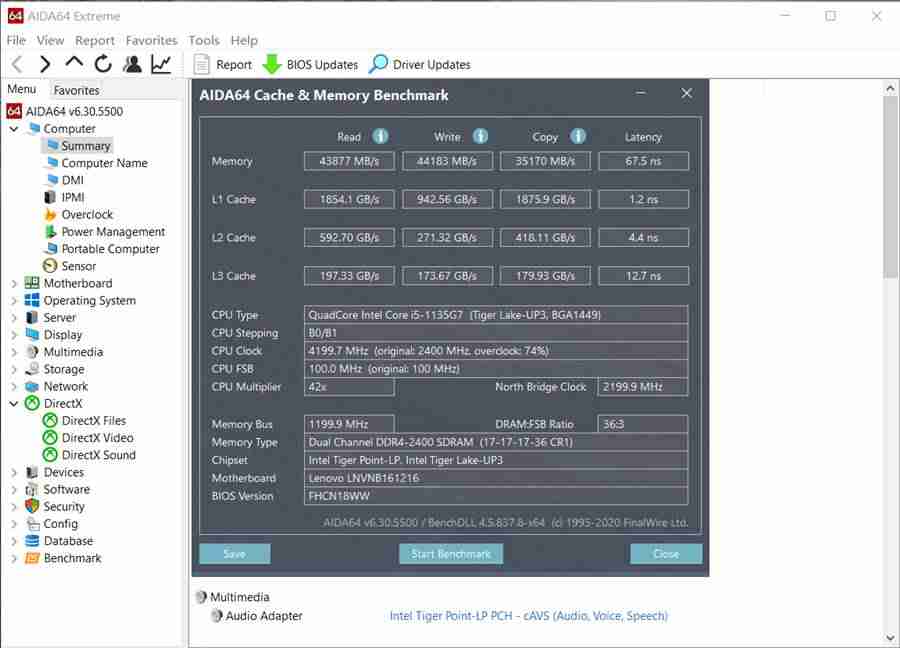Expand the Network tree node

point(14,387)
